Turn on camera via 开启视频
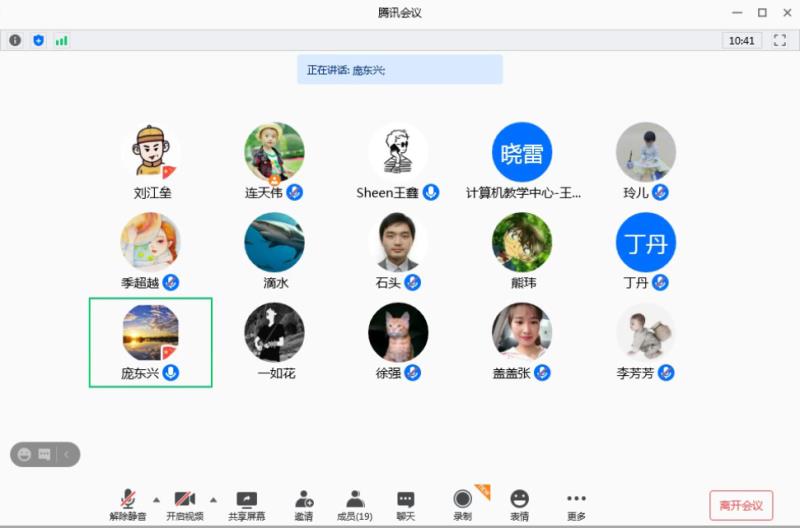The width and height of the screenshot is (800, 528). tap(184, 505)
